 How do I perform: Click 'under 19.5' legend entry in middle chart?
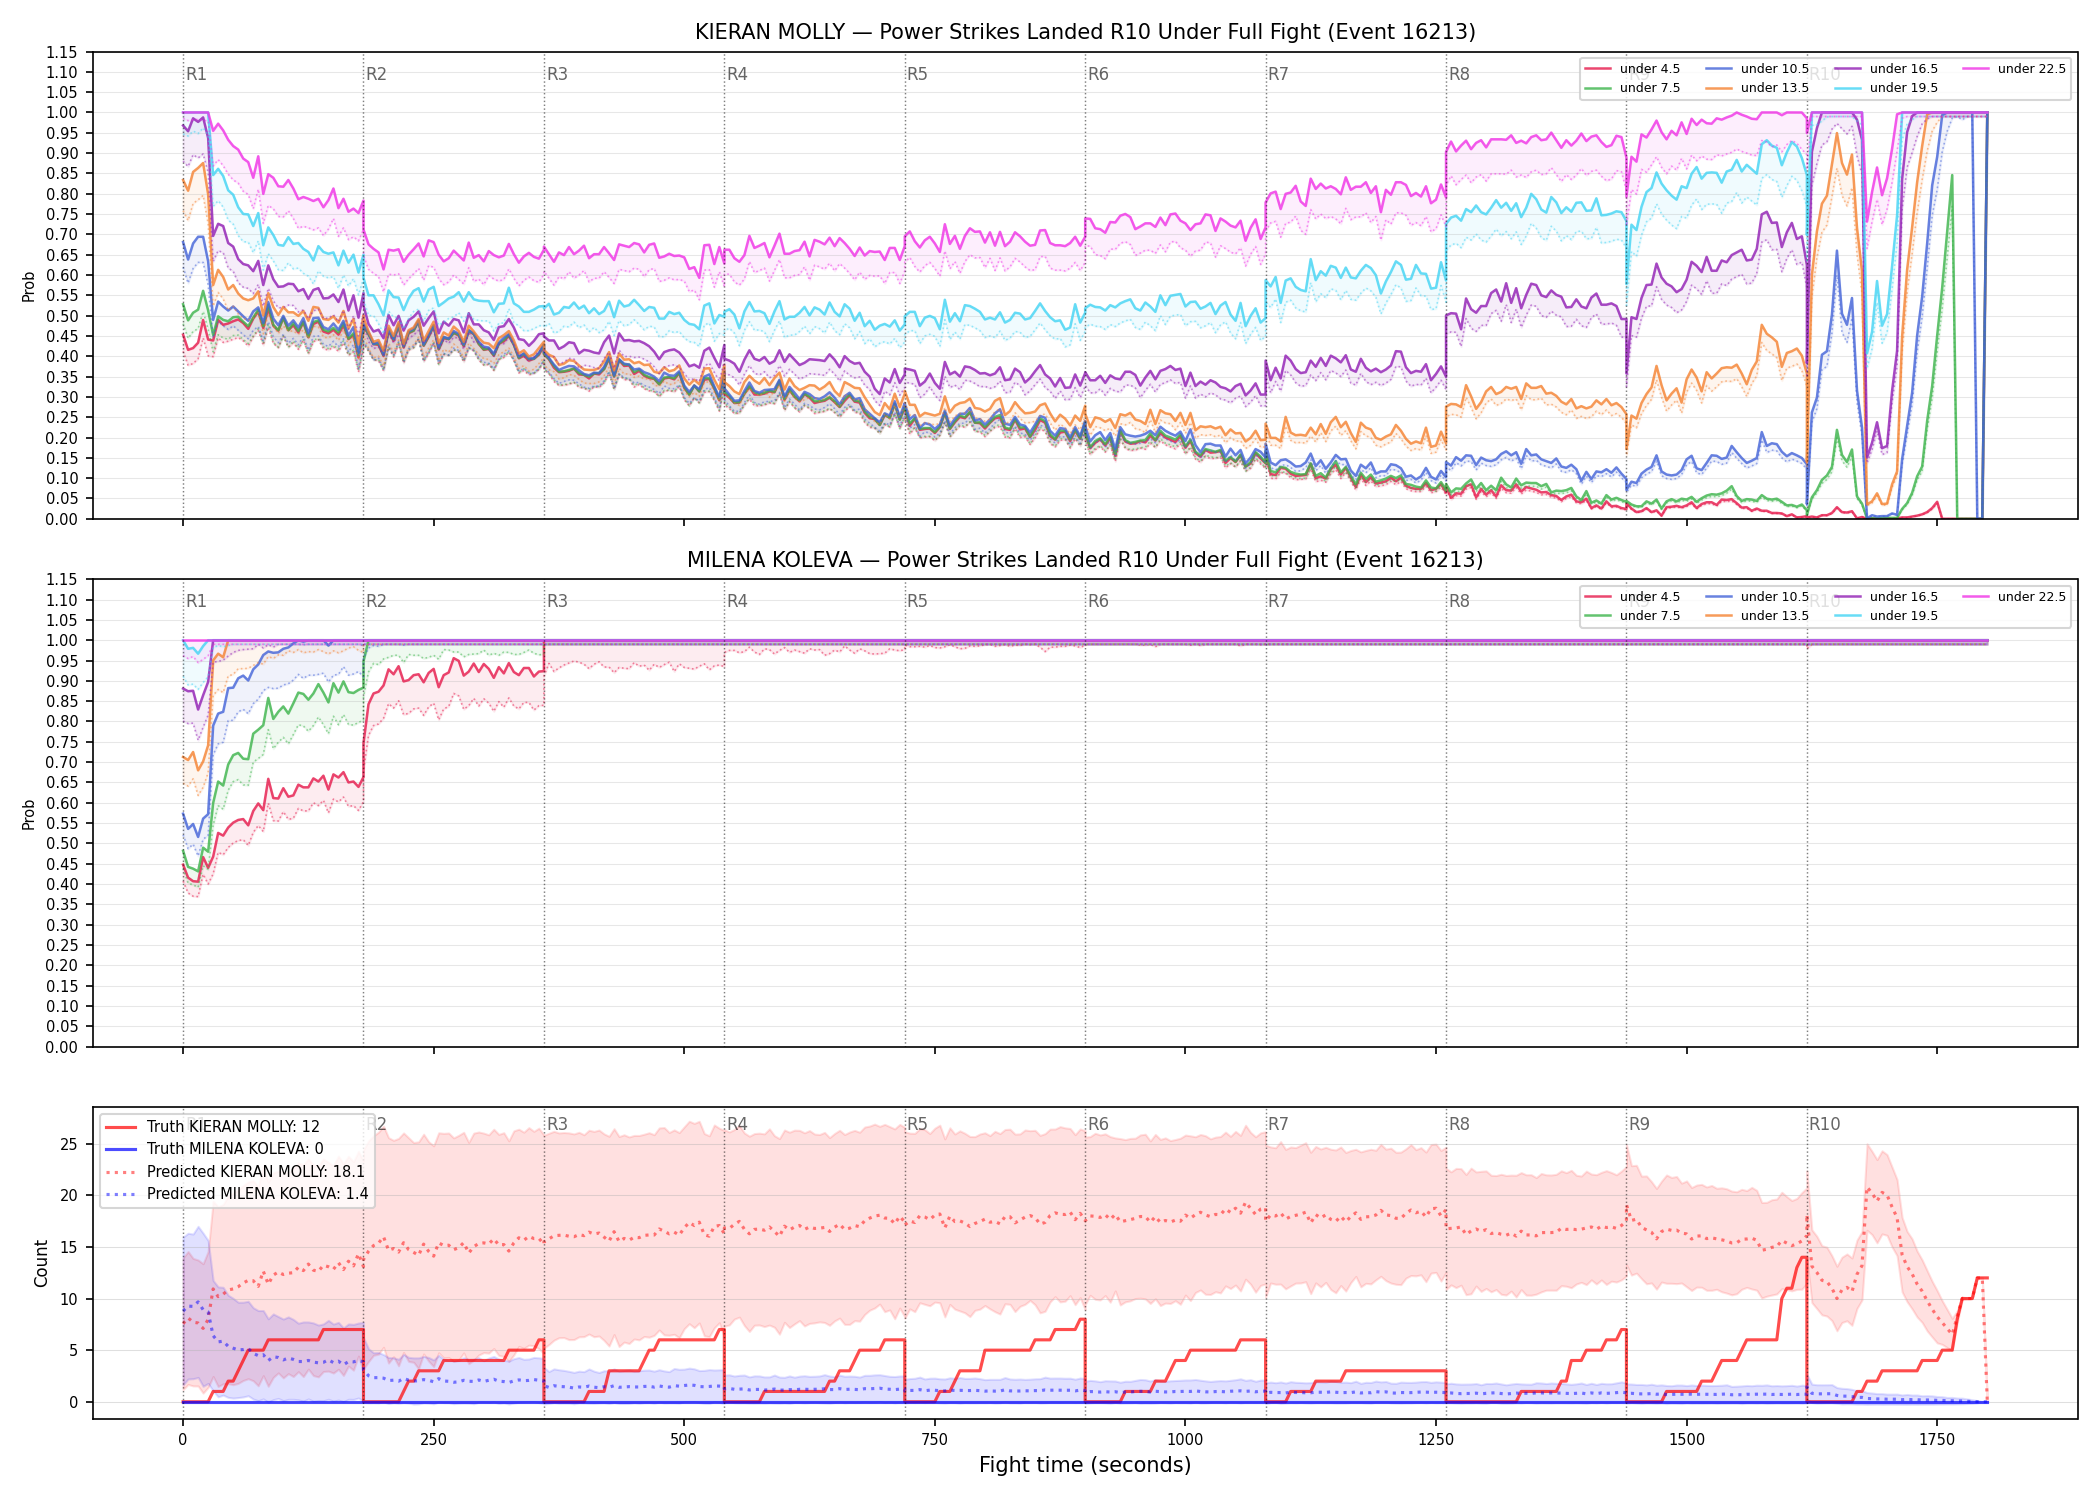click(x=1886, y=616)
